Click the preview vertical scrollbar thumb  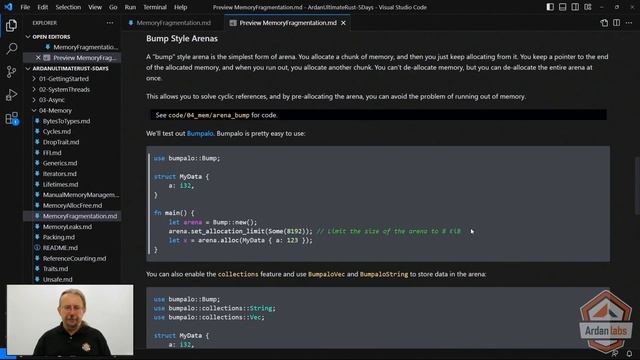pyautogui.click(x=637, y=186)
